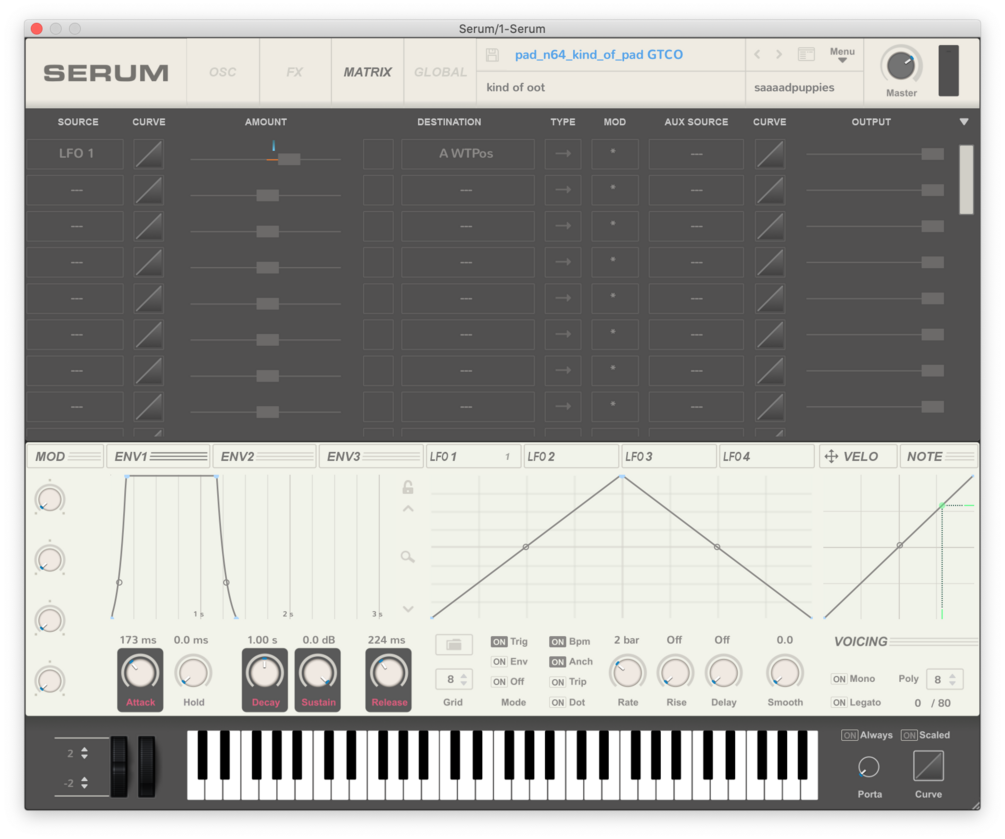The width and height of the screenshot is (1005, 839).
Task: Go to previous preset arrow
Action: 758,54
